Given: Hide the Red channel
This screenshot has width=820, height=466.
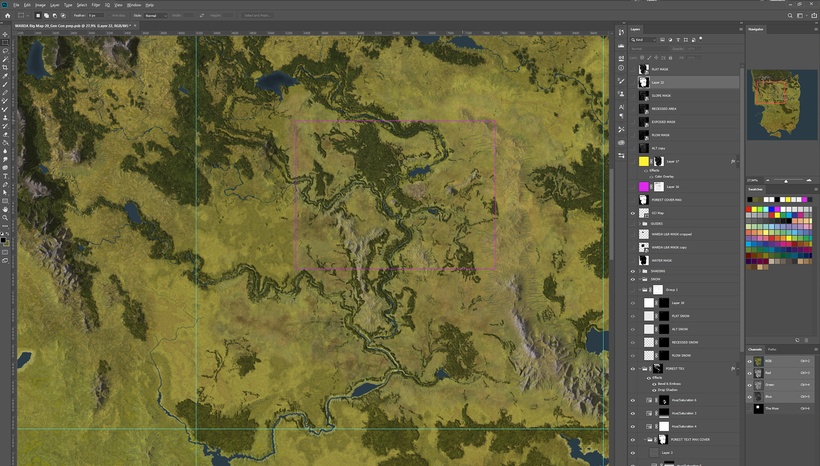Looking at the screenshot, I should tap(749, 373).
